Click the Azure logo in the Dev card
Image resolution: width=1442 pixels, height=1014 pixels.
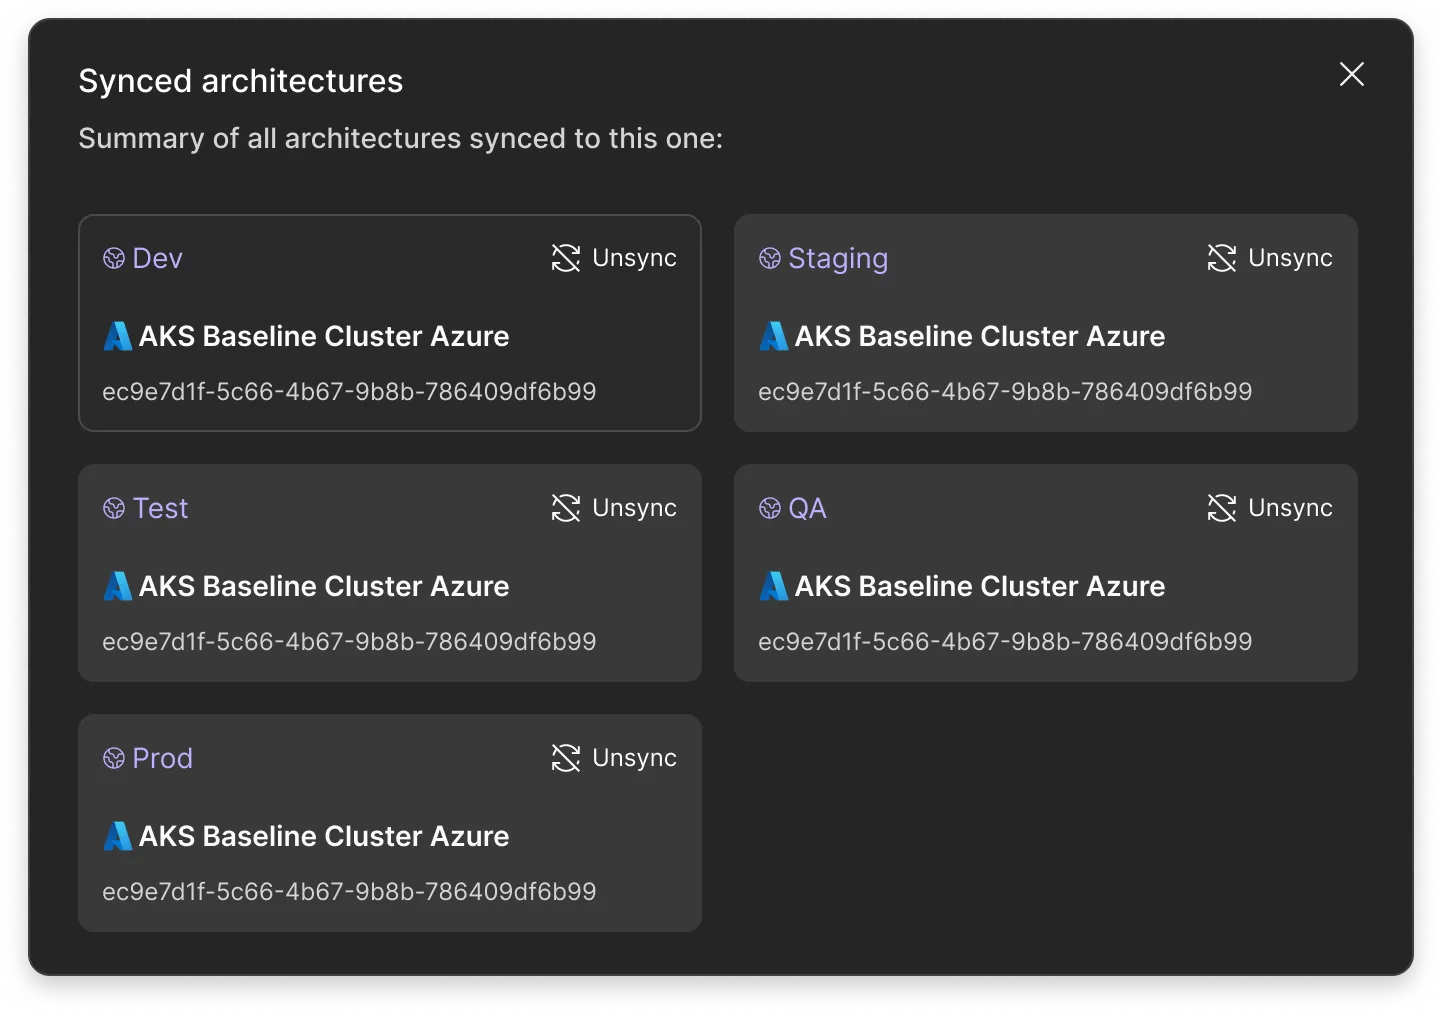(117, 336)
